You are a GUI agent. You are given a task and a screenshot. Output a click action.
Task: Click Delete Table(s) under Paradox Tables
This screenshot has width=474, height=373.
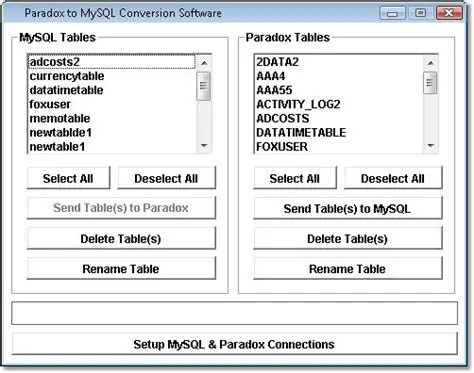(348, 238)
